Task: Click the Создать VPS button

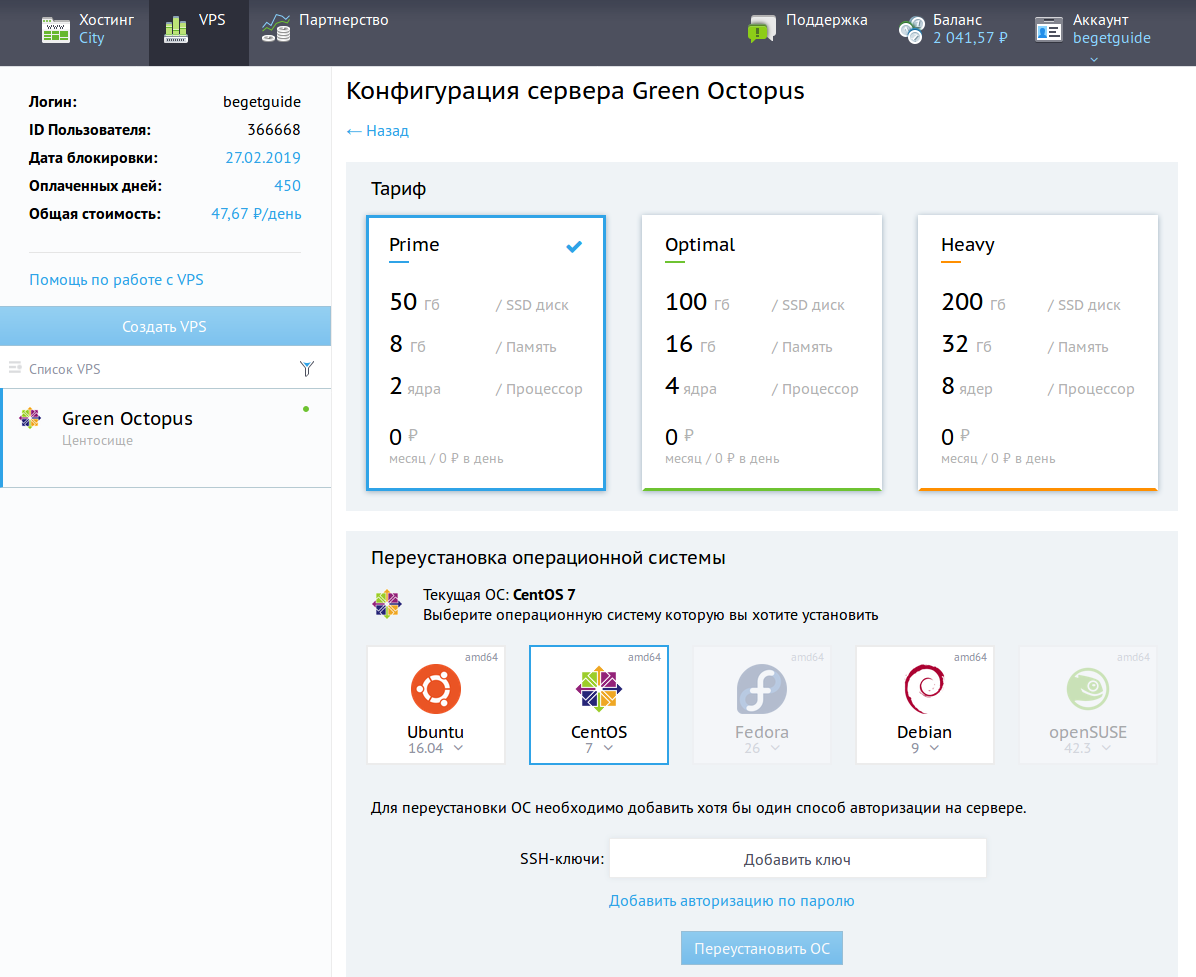Action: click(x=165, y=326)
